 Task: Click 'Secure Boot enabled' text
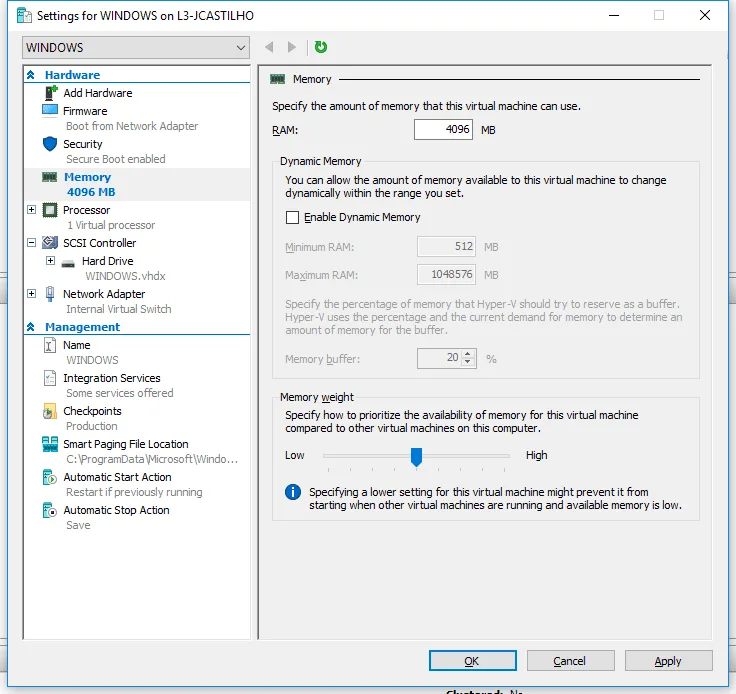tap(115, 159)
